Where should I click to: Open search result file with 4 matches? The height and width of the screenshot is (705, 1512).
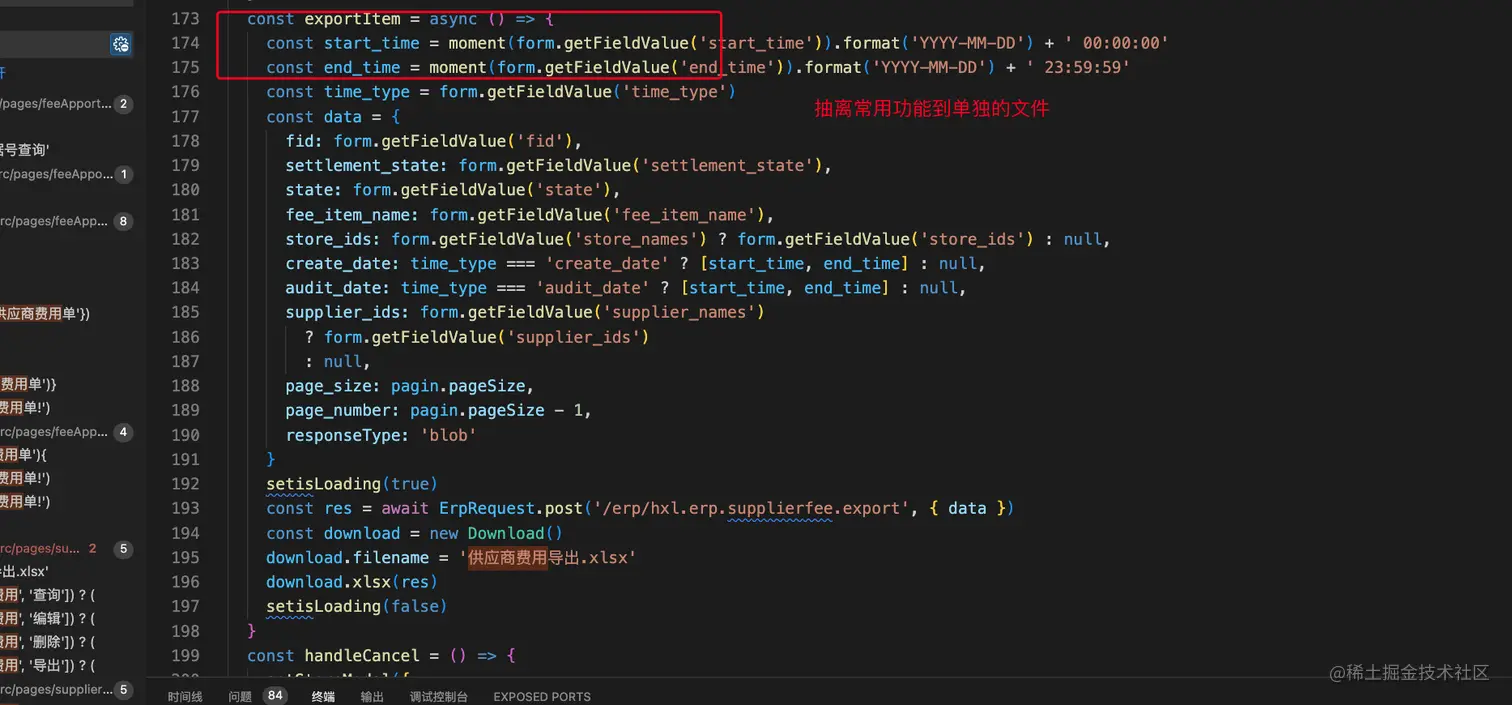click(x=66, y=432)
